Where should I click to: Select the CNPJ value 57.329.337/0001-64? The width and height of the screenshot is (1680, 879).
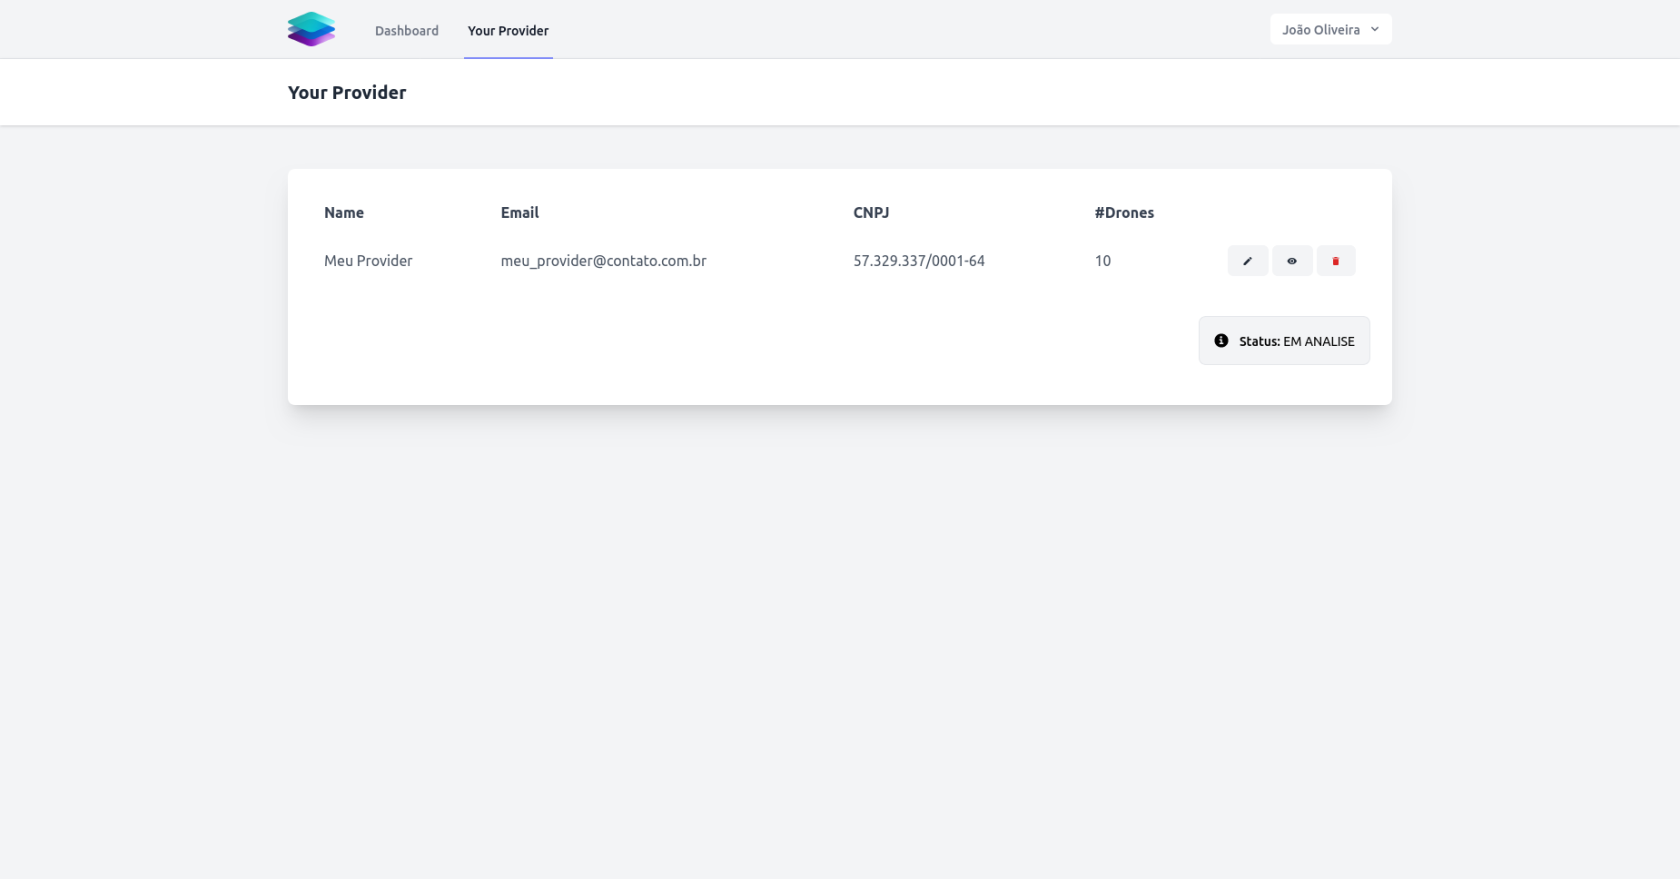pyautogui.click(x=919, y=261)
